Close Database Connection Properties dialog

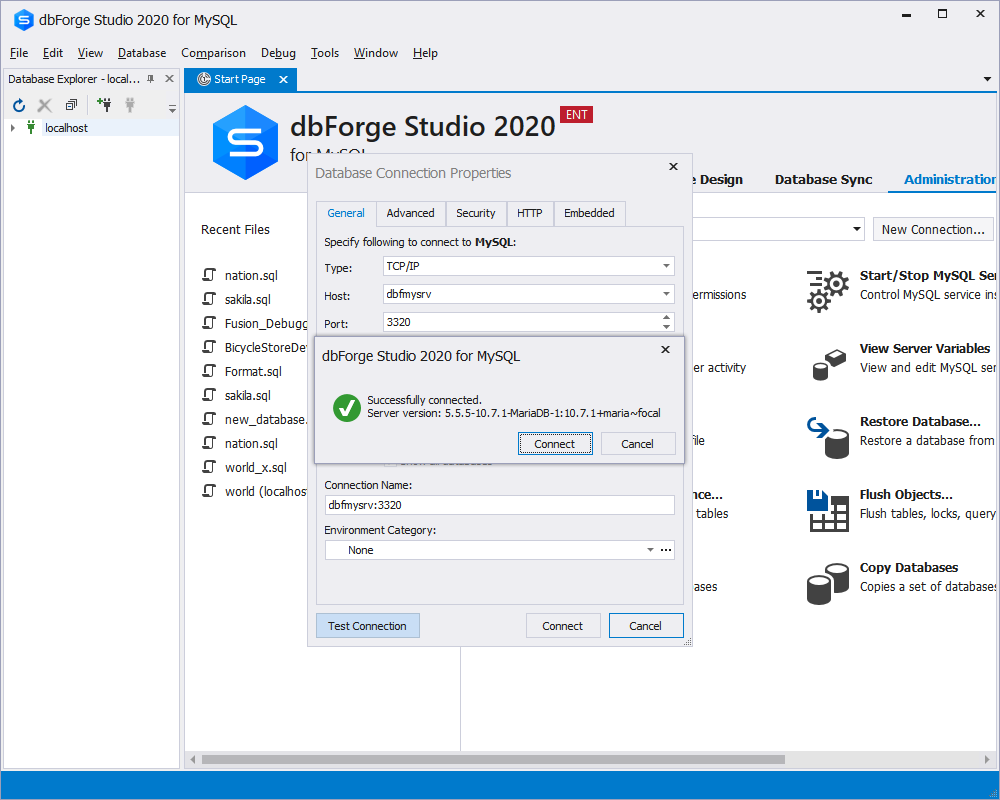pyautogui.click(x=673, y=167)
